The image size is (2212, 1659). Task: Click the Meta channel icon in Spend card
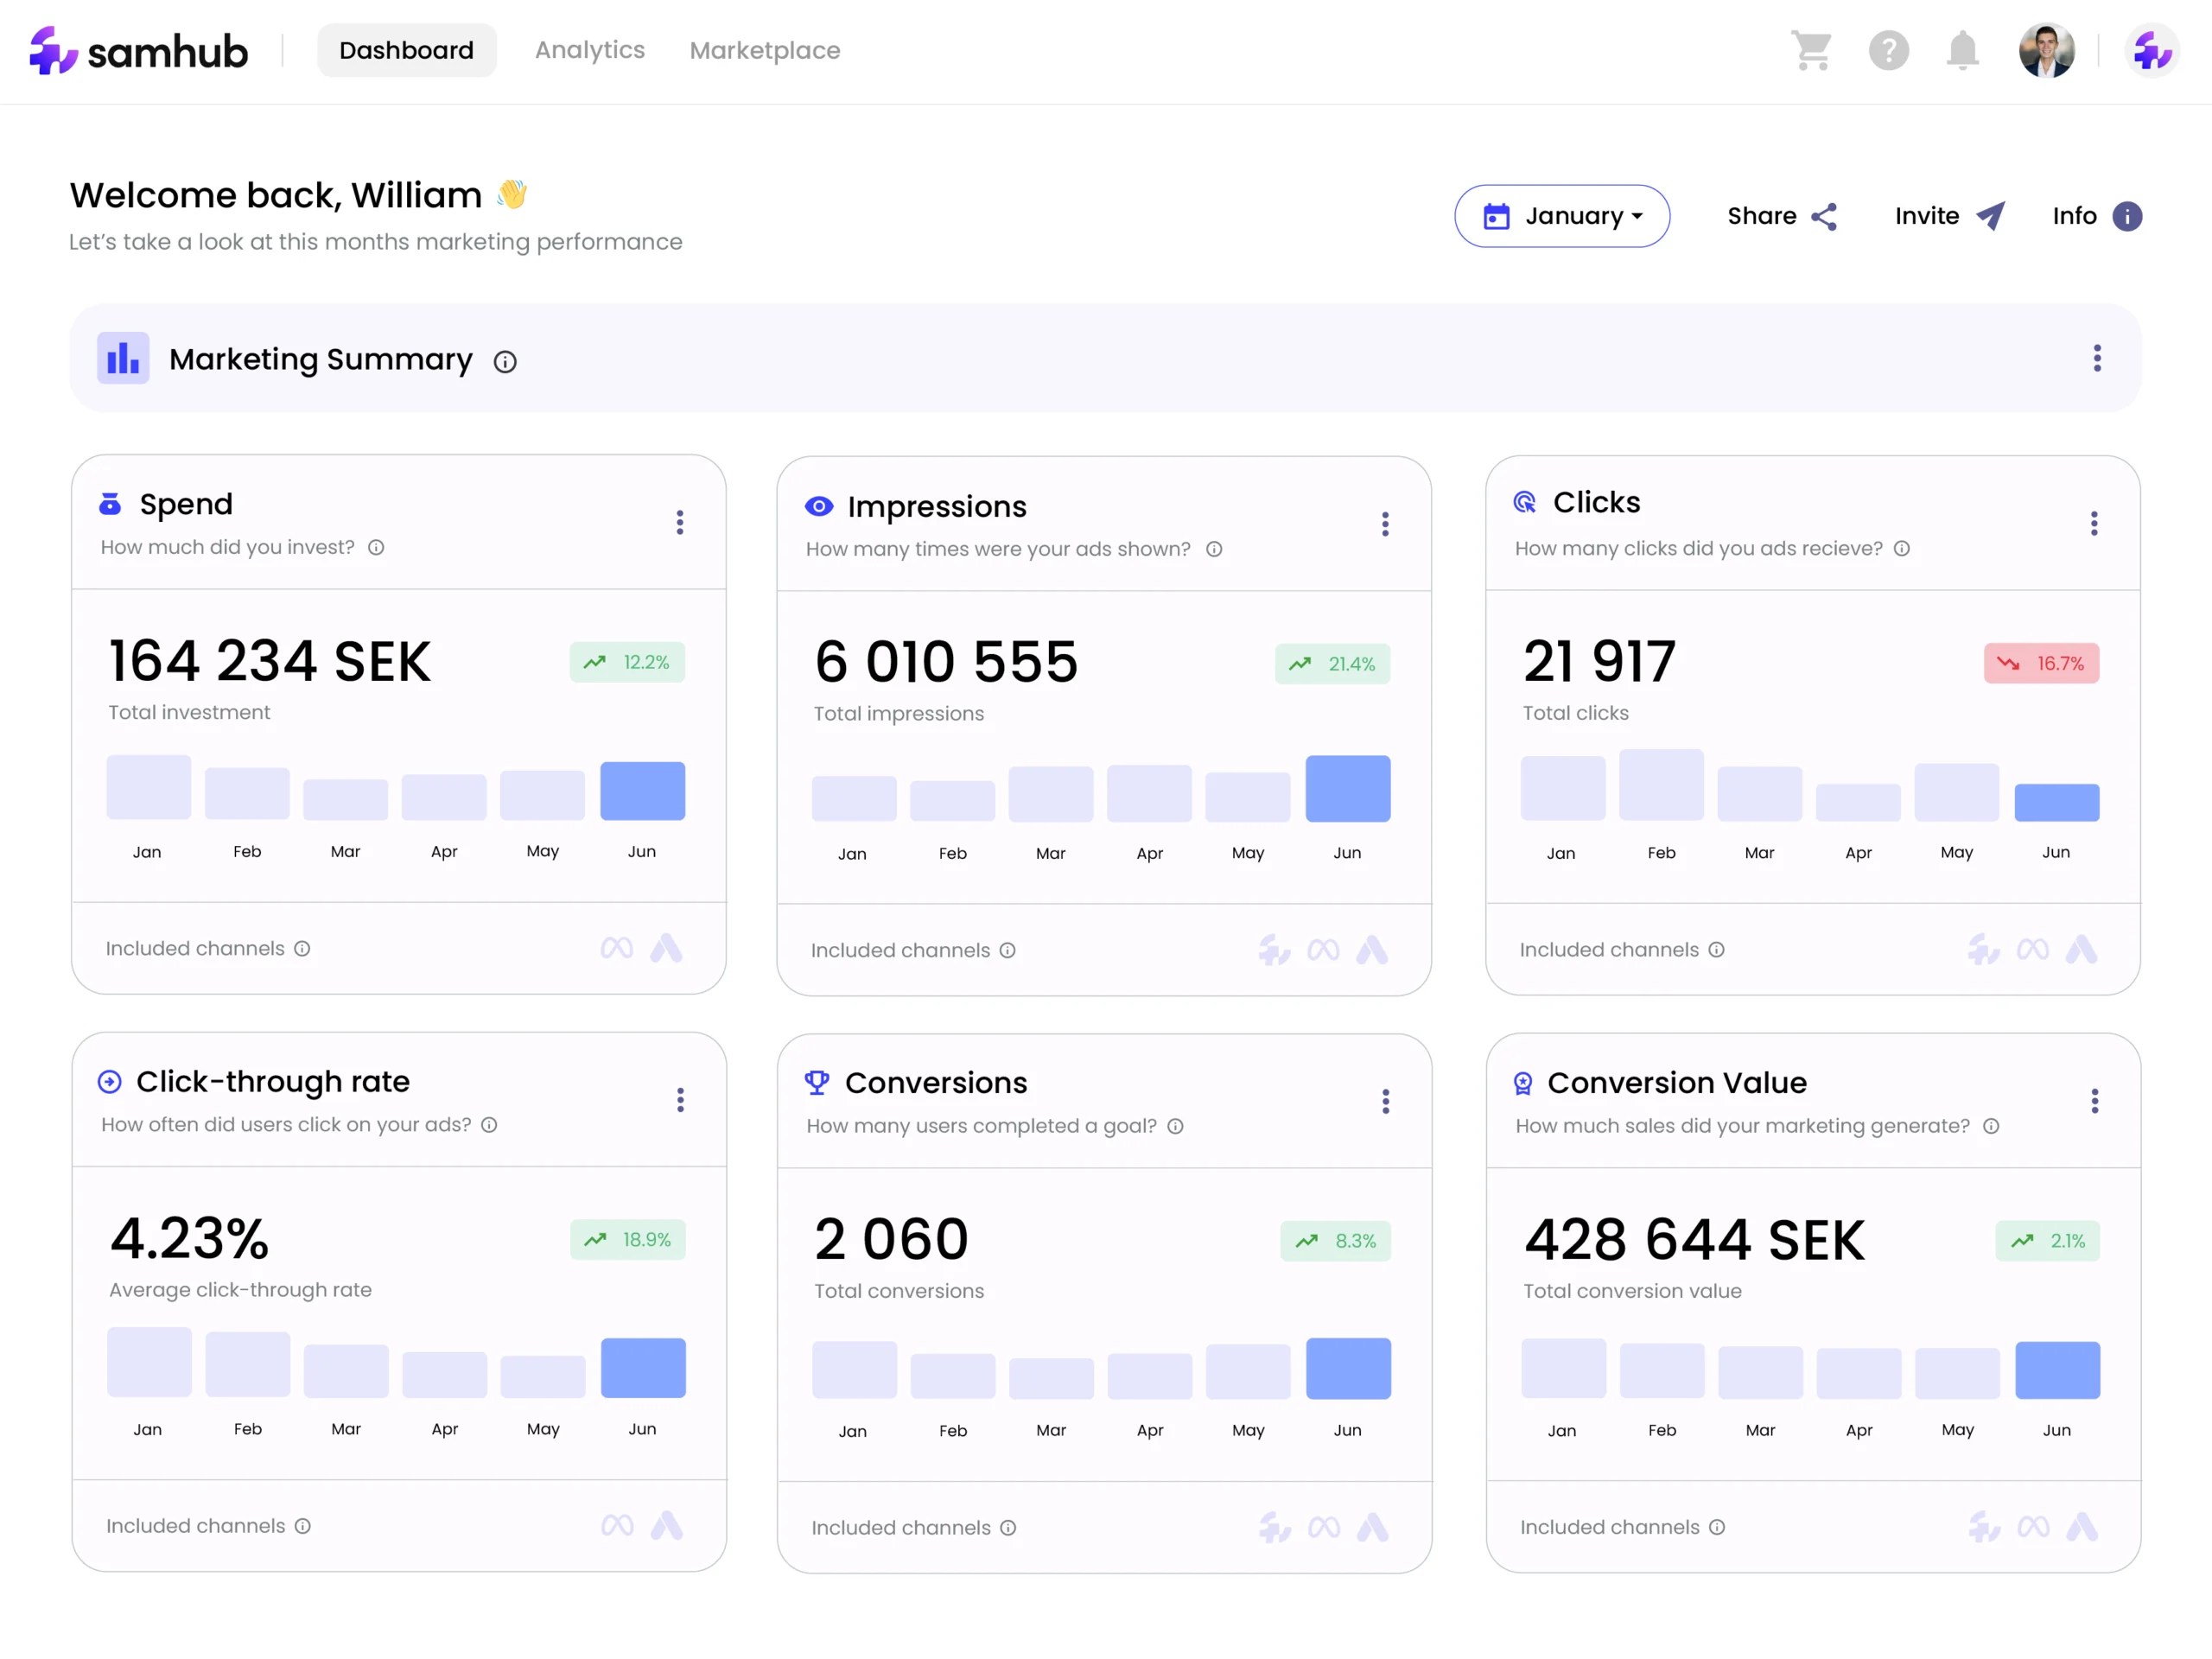tap(617, 948)
